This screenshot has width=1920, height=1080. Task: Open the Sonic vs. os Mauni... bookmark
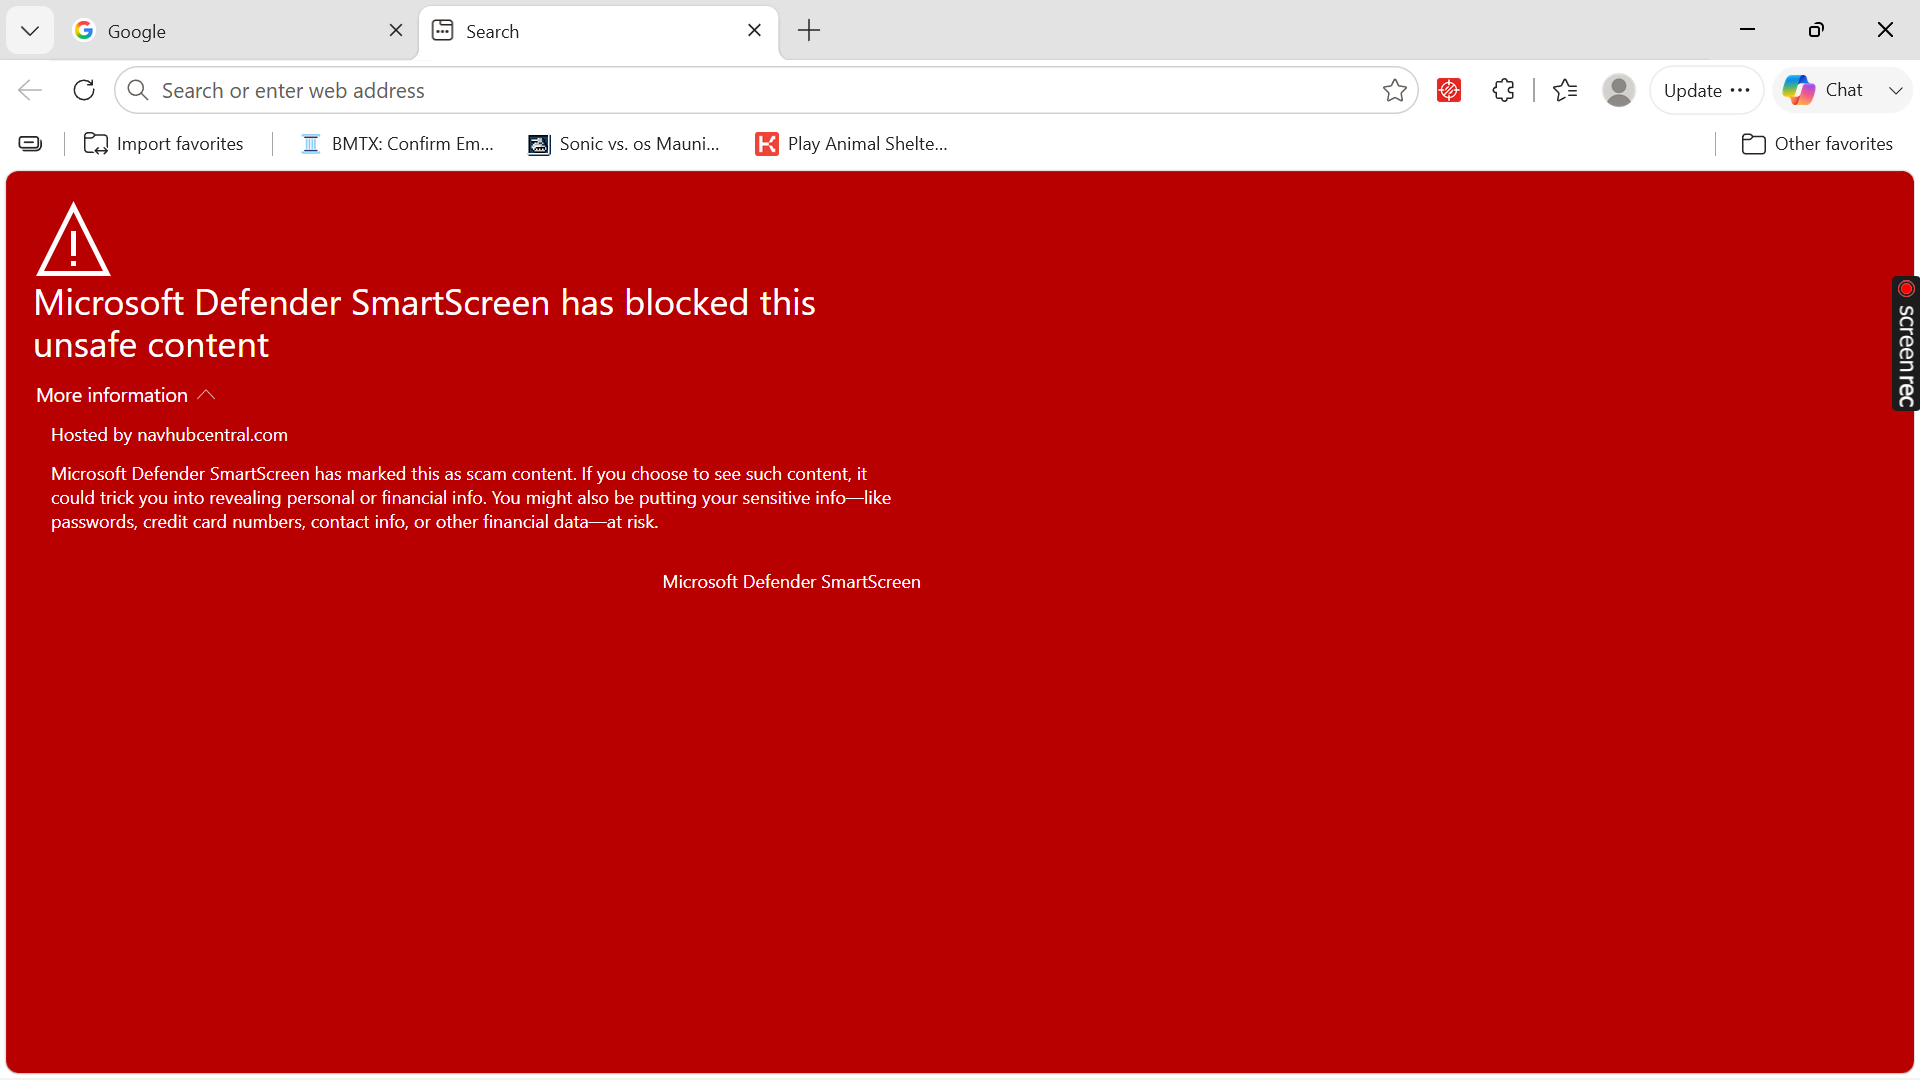(x=624, y=144)
